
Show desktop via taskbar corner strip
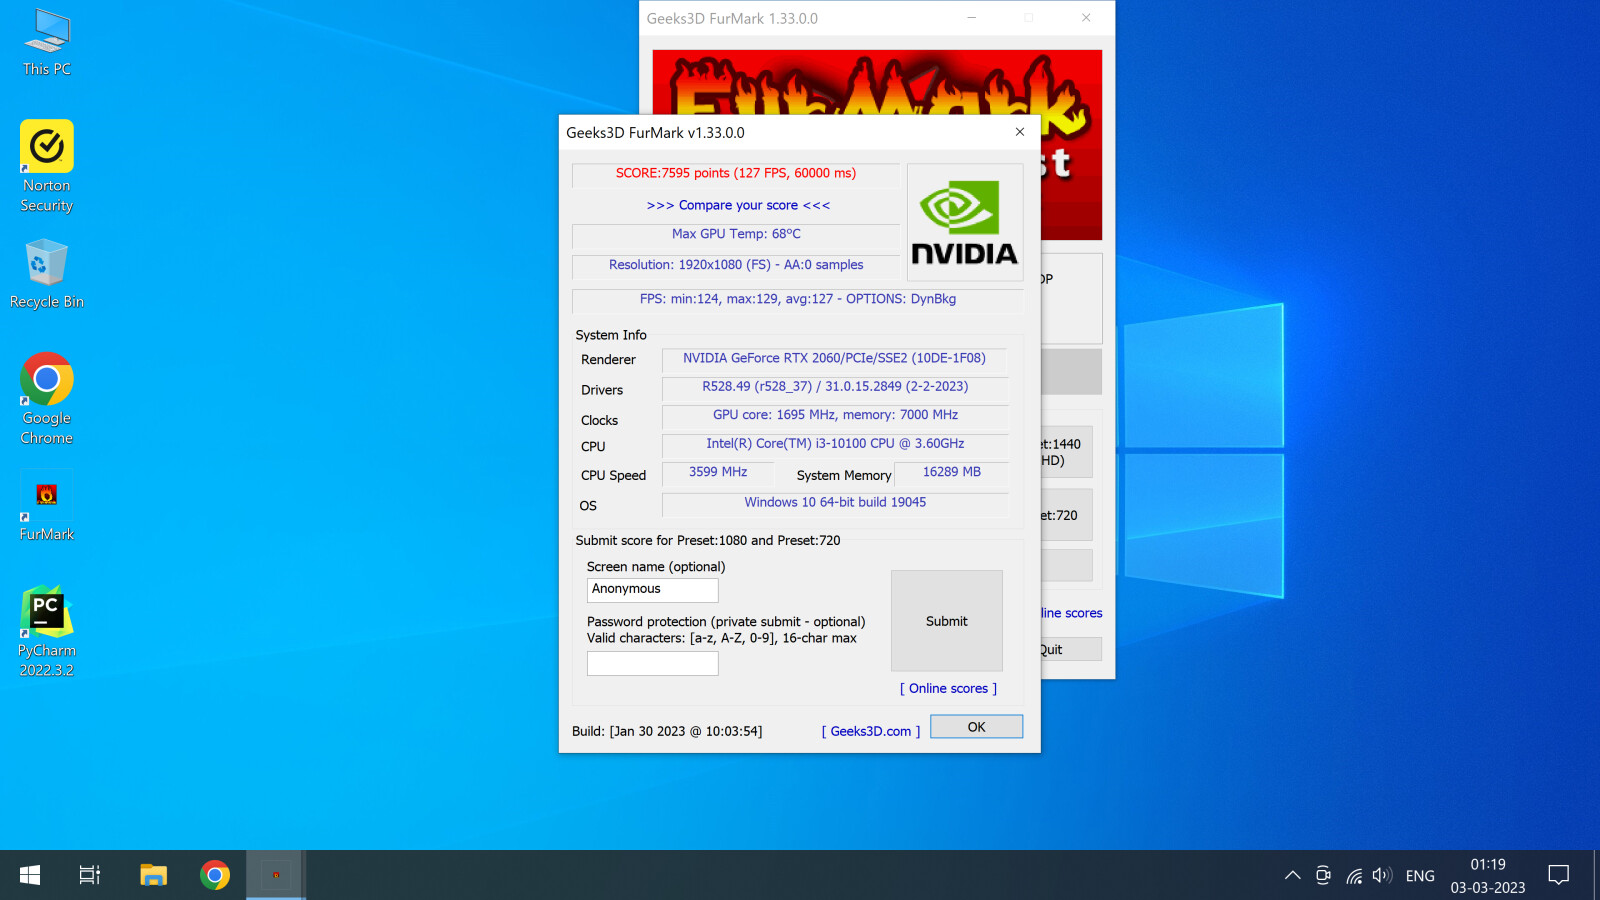[x=1596, y=875]
